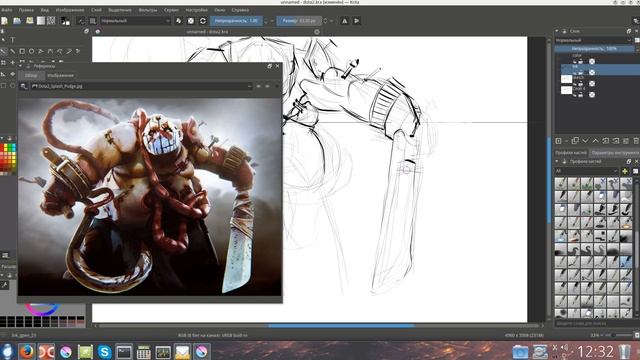The image size is (640, 360).
Task: Open the gradient chooser in the toolbar
Action: (x=41, y=21)
